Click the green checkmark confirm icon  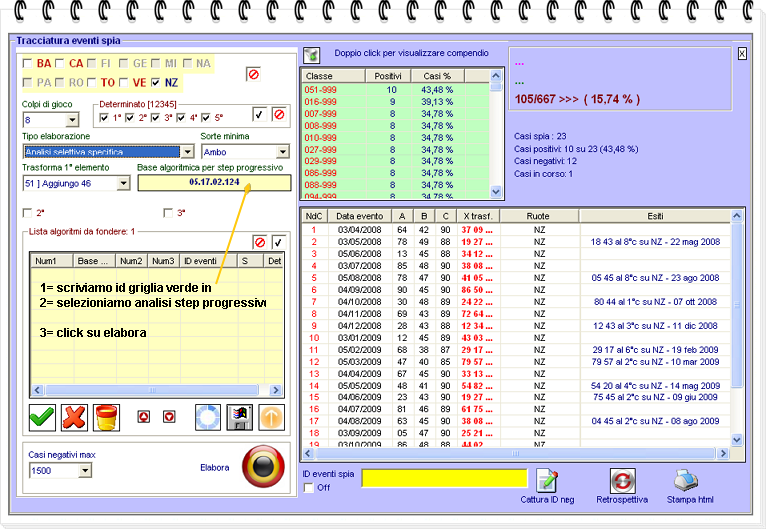(42, 418)
